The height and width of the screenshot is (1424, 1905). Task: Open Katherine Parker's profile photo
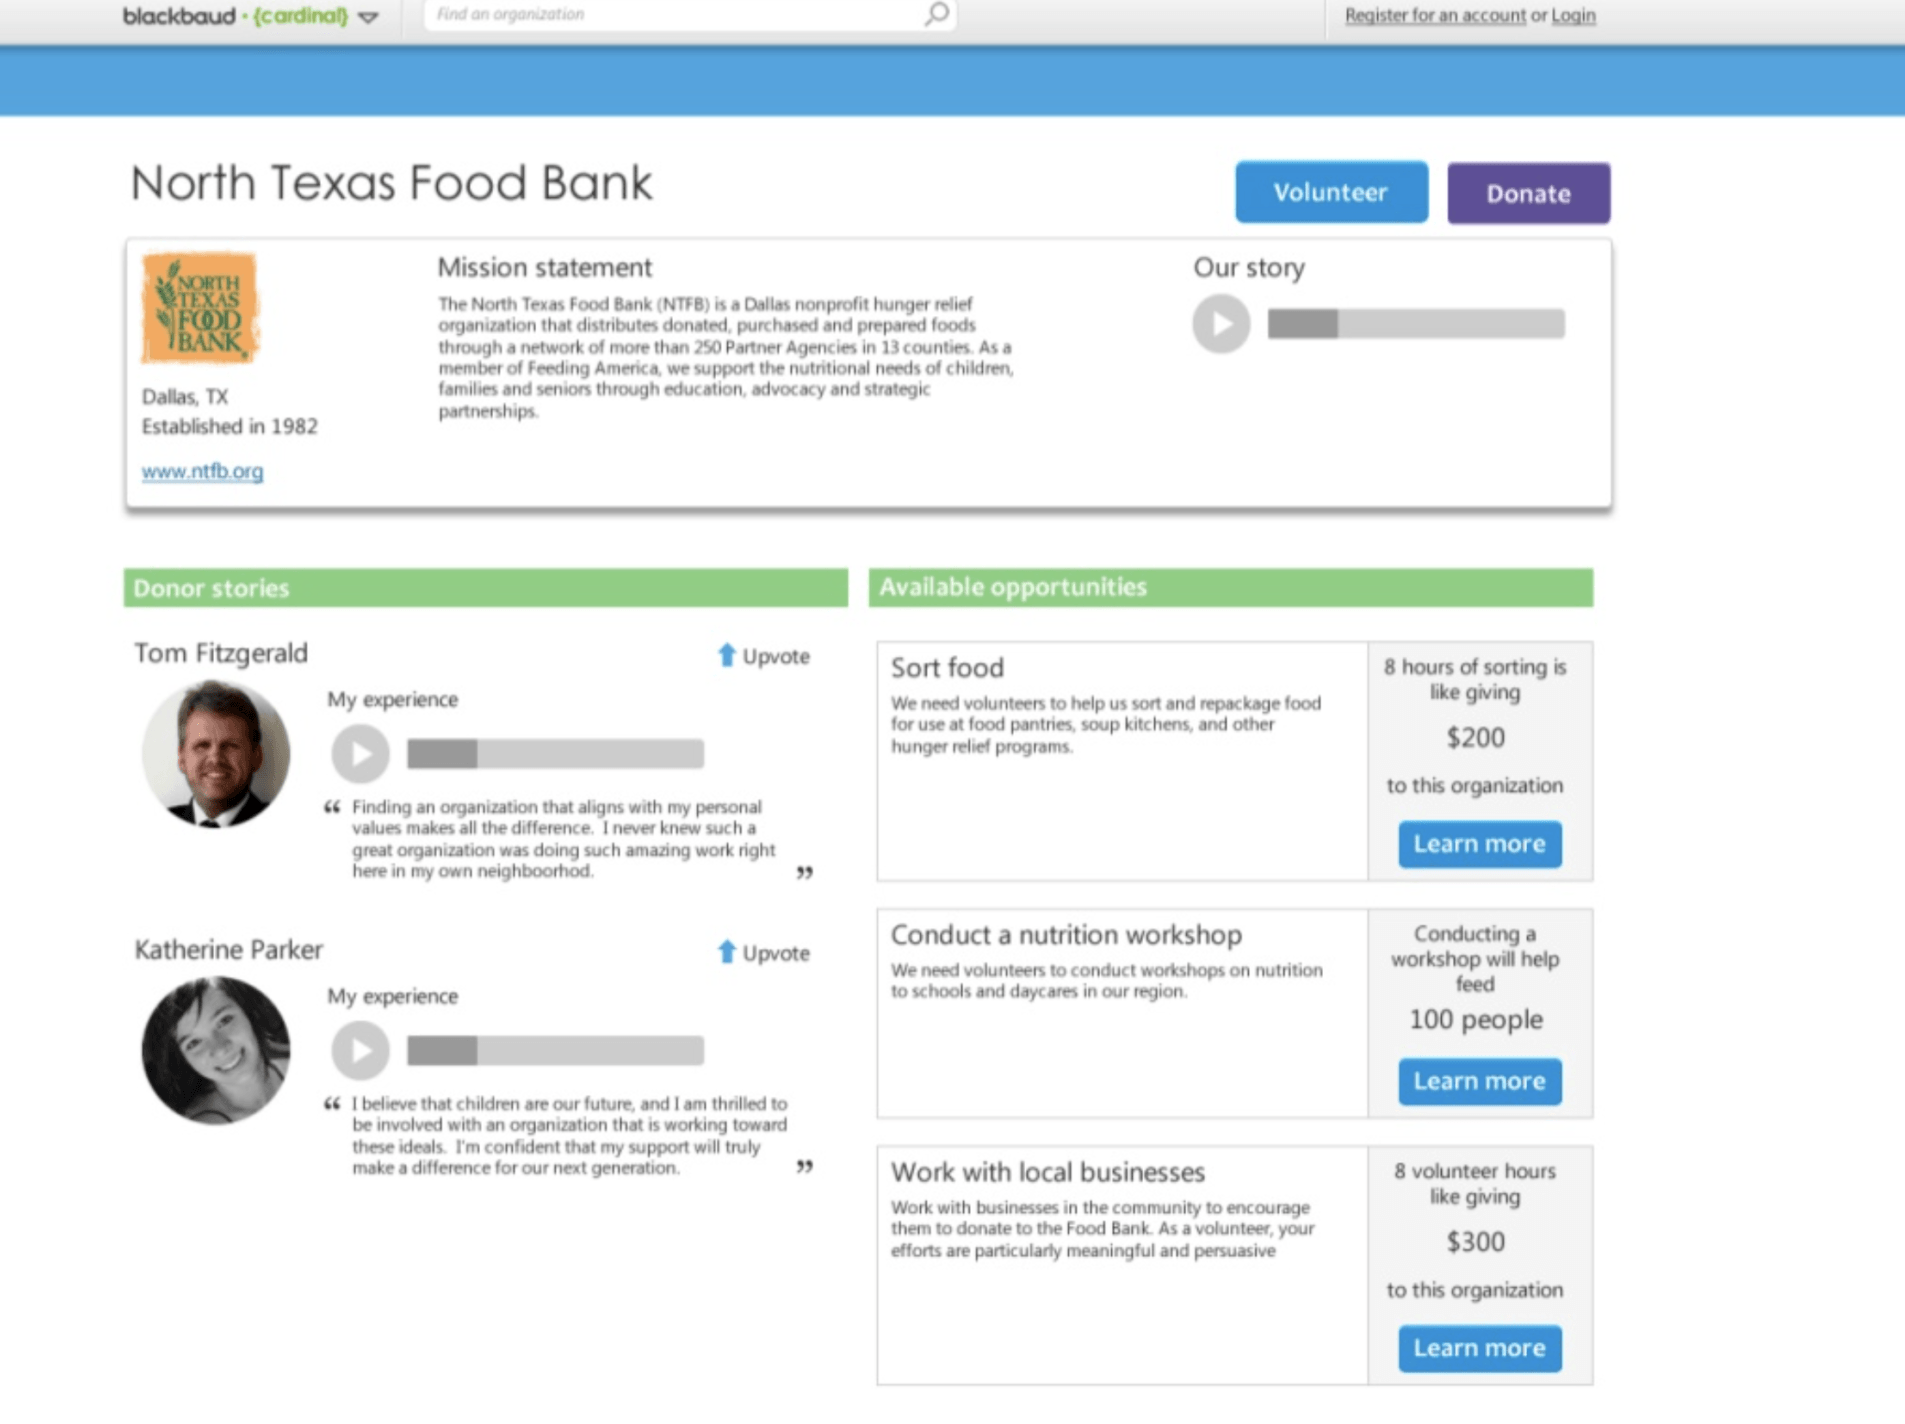coord(216,1050)
